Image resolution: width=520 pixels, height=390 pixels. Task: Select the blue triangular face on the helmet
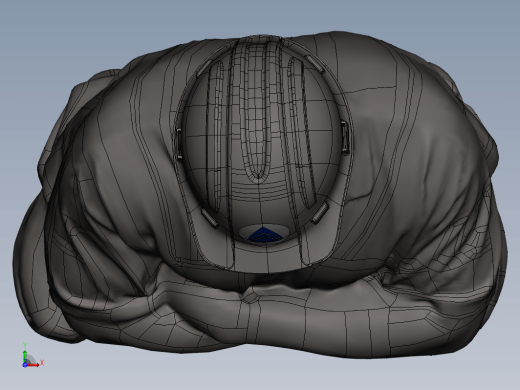[x=265, y=235]
